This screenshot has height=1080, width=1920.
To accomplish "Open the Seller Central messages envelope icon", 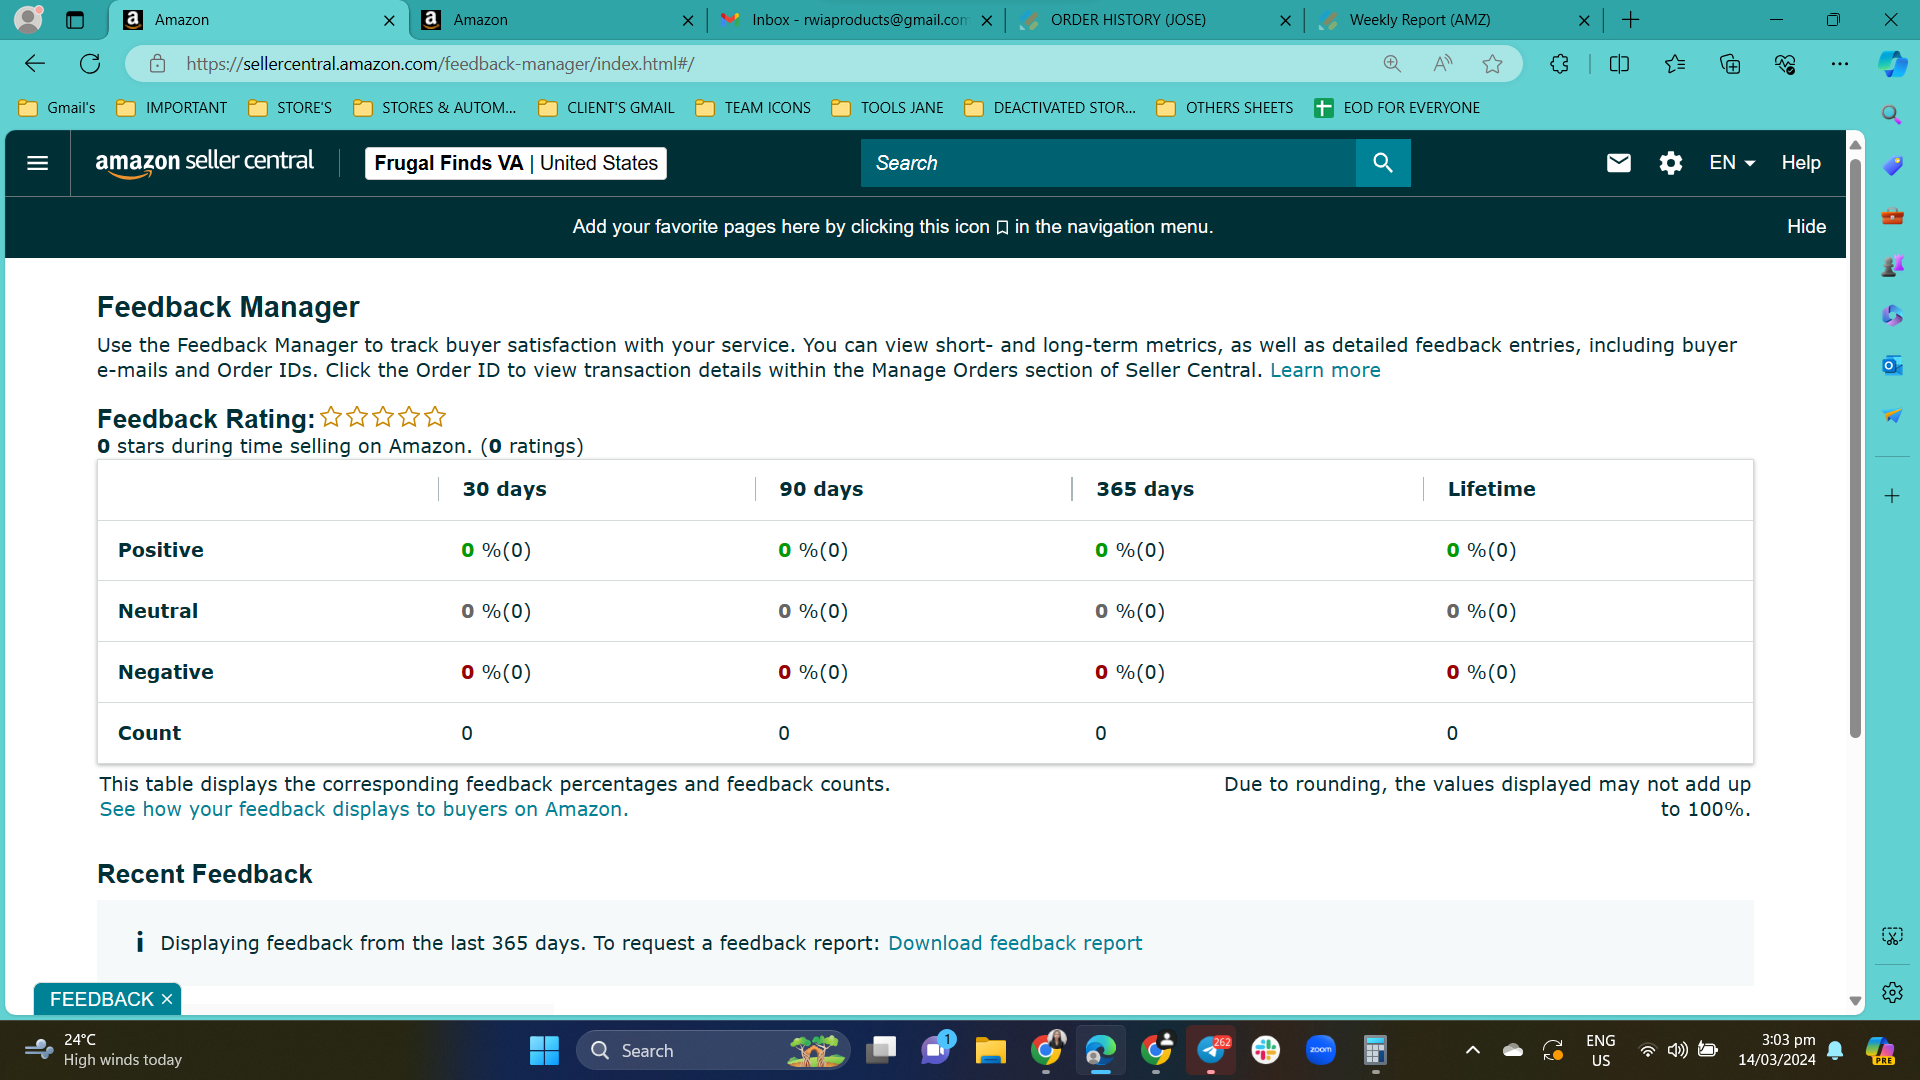I will pyautogui.click(x=1618, y=163).
